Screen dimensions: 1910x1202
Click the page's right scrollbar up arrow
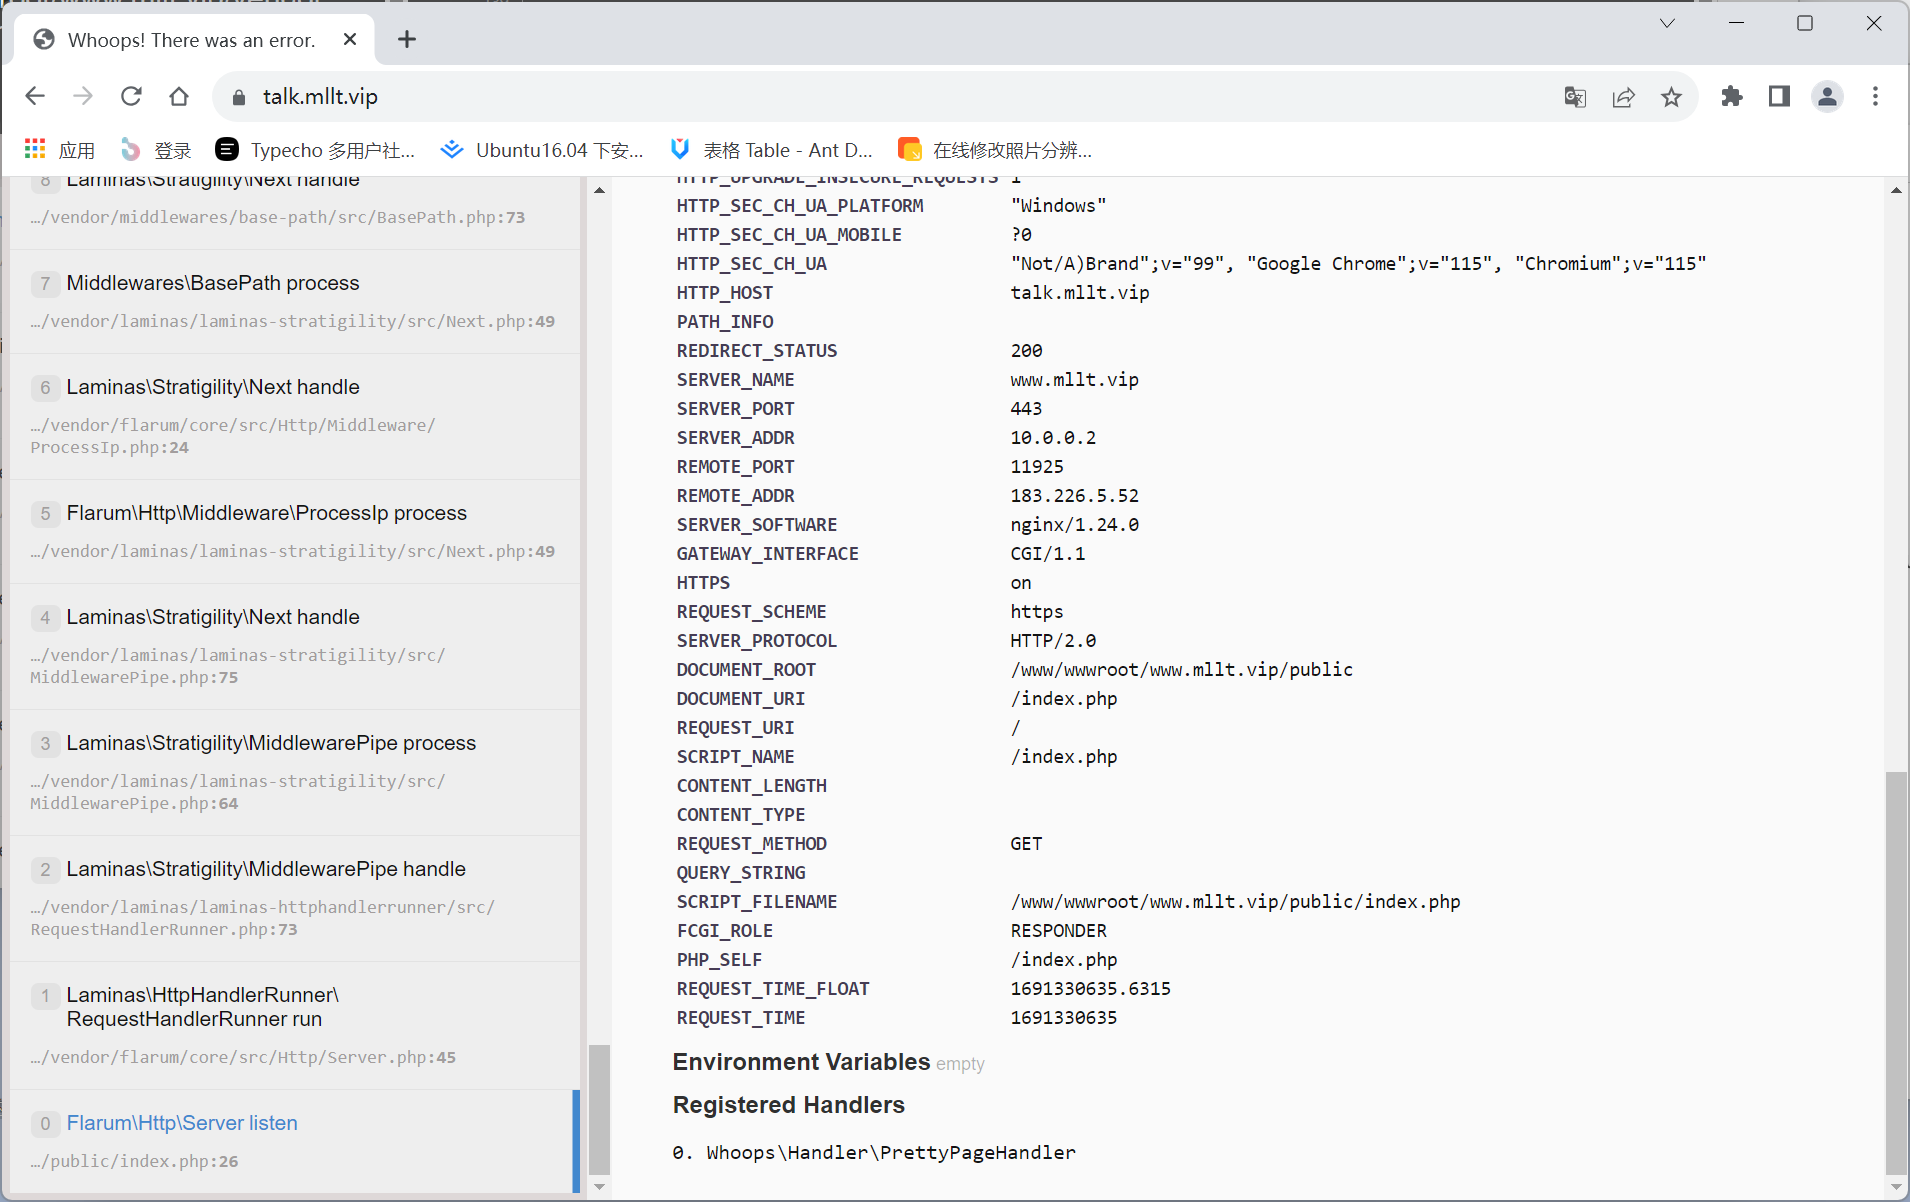coord(1896,190)
